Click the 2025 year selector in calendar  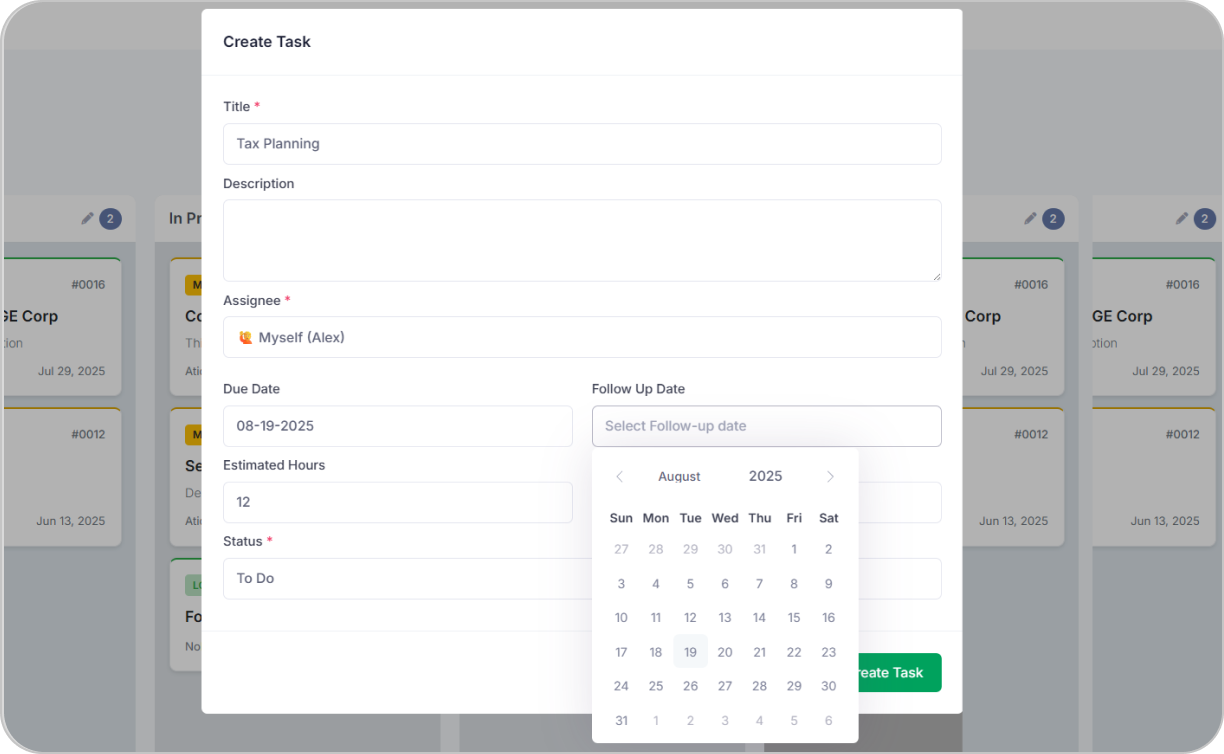coord(765,476)
